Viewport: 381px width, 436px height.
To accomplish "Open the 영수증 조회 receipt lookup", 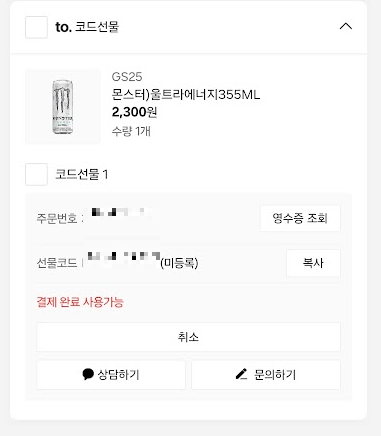I will tap(300, 218).
